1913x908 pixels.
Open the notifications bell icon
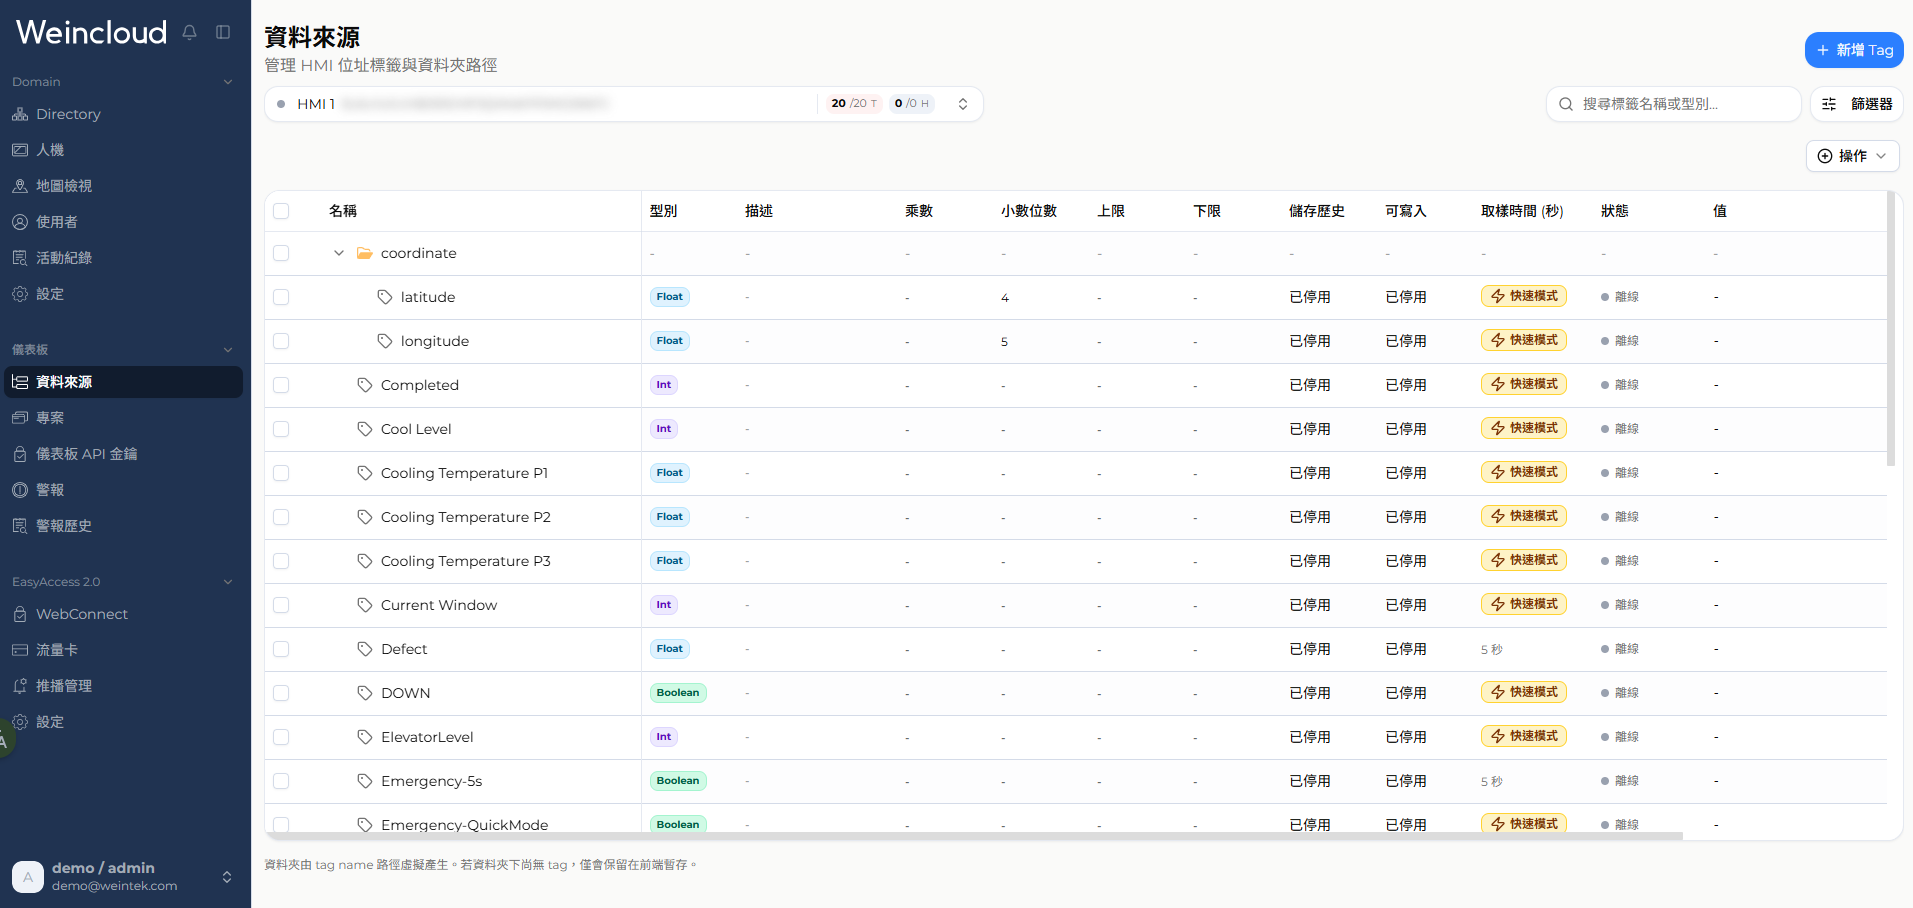(x=189, y=32)
